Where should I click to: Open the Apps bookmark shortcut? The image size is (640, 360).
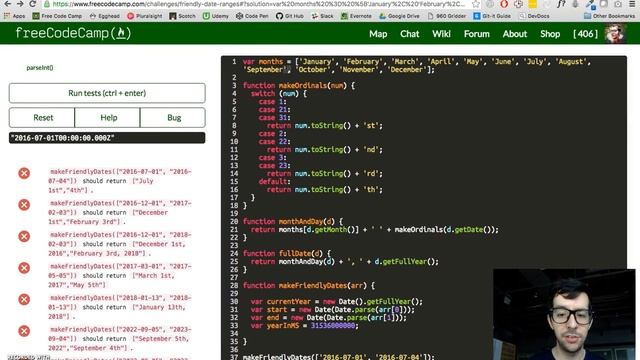14,16
